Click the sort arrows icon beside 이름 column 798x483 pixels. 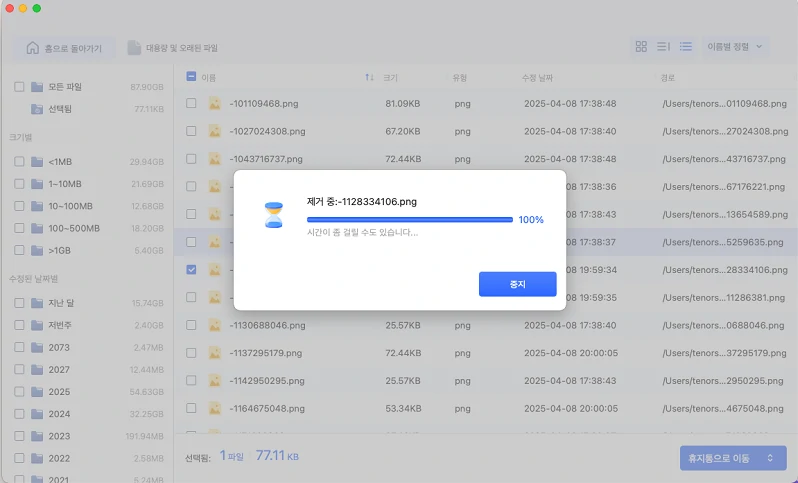click(369, 77)
